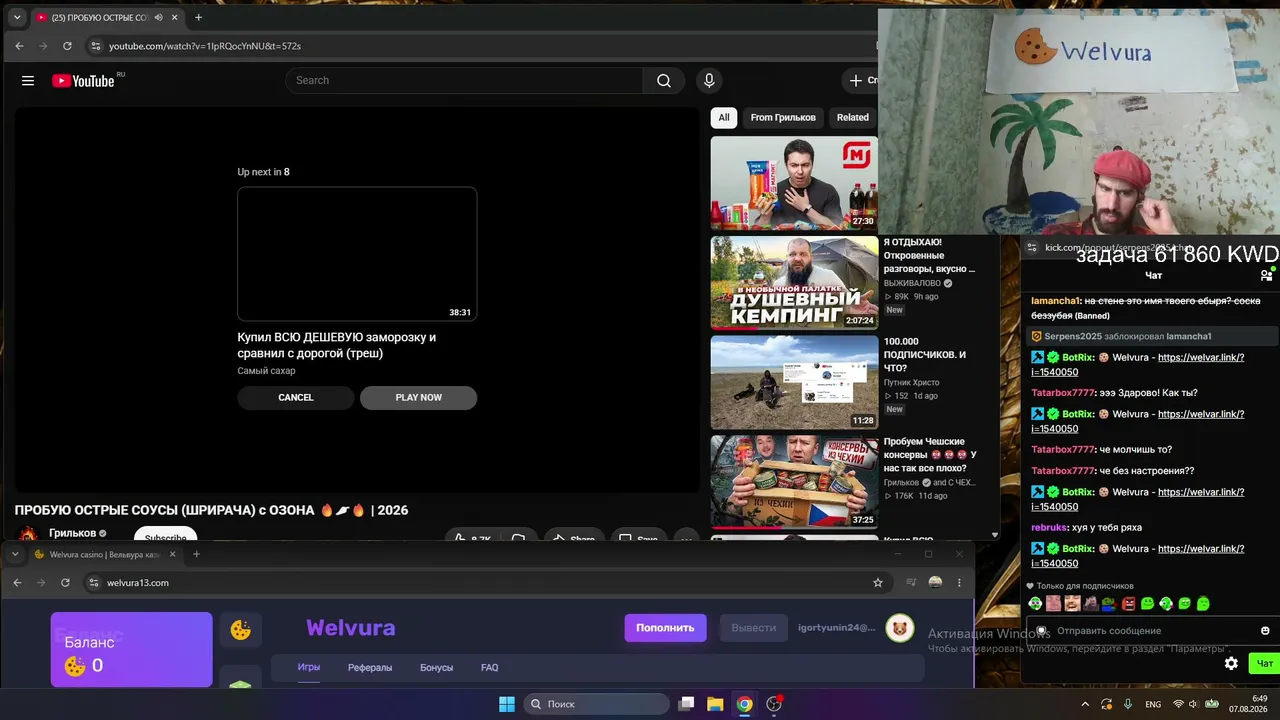Click the welvura13.com address bar

coord(480,583)
